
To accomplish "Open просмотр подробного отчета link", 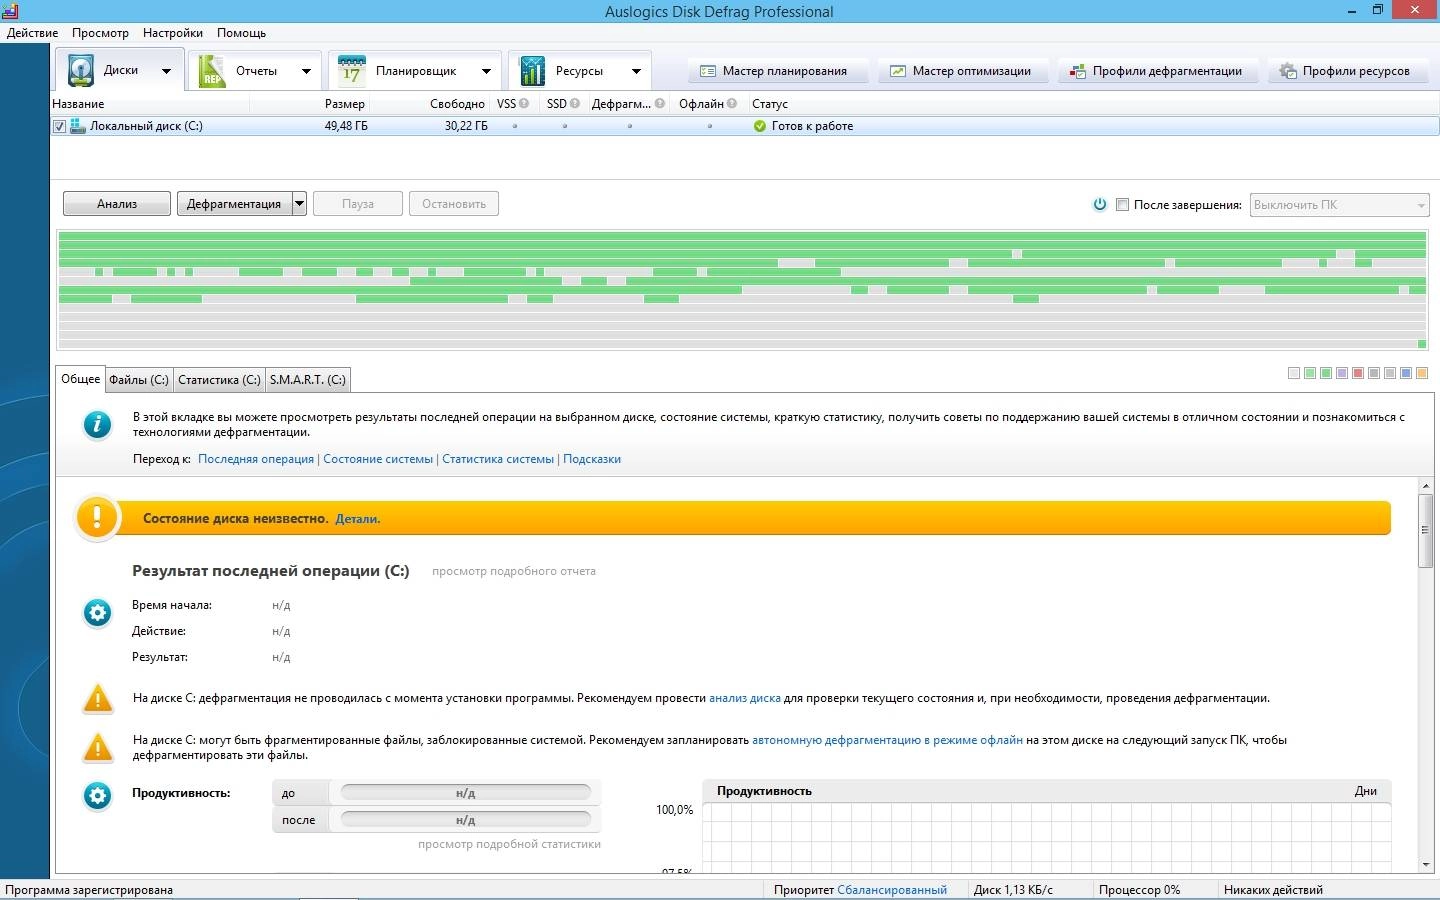I will pos(514,571).
